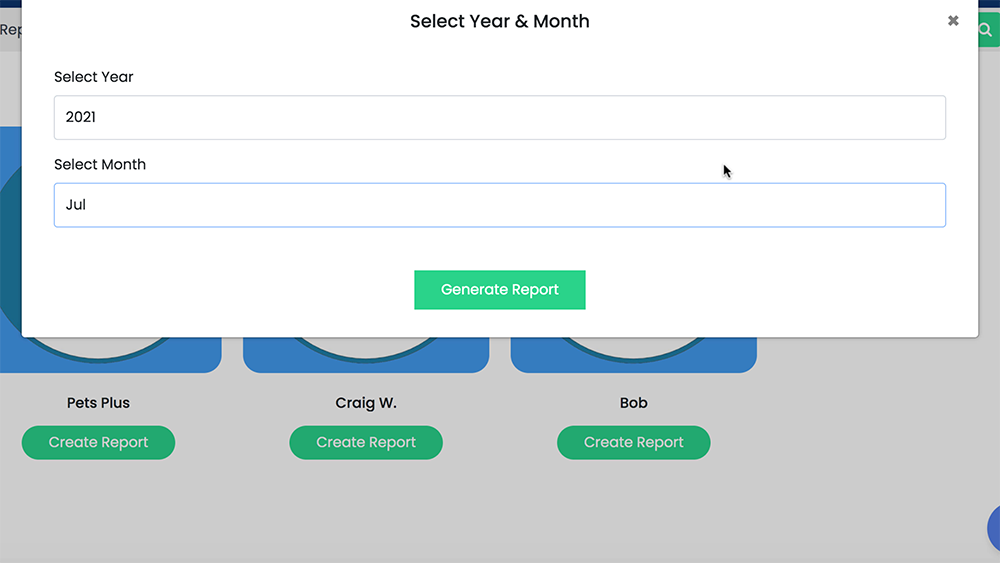This screenshot has width=1000, height=563.
Task: Click the Generate Report button
Action: point(499,289)
